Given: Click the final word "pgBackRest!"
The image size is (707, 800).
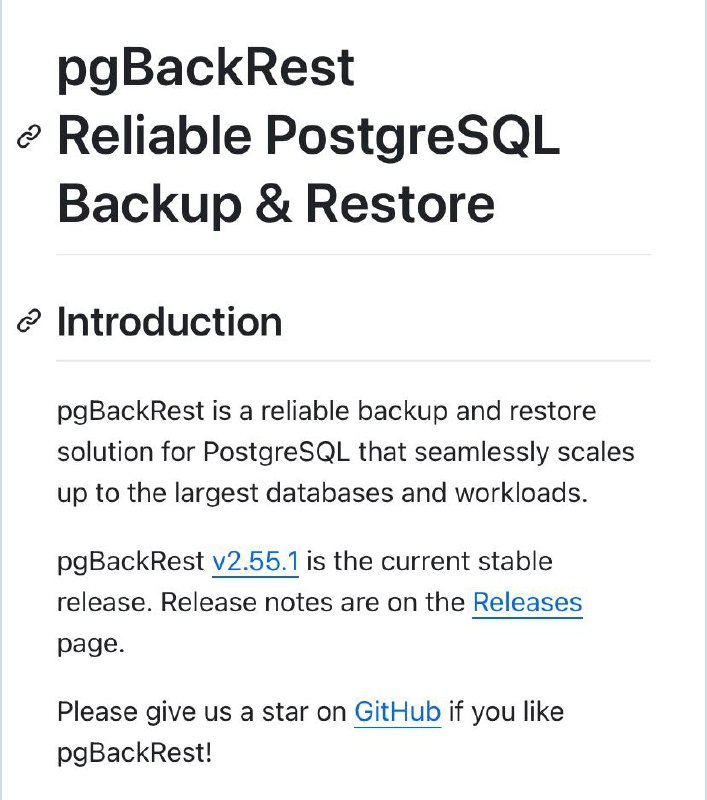Looking at the screenshot, I should point(134,754).
